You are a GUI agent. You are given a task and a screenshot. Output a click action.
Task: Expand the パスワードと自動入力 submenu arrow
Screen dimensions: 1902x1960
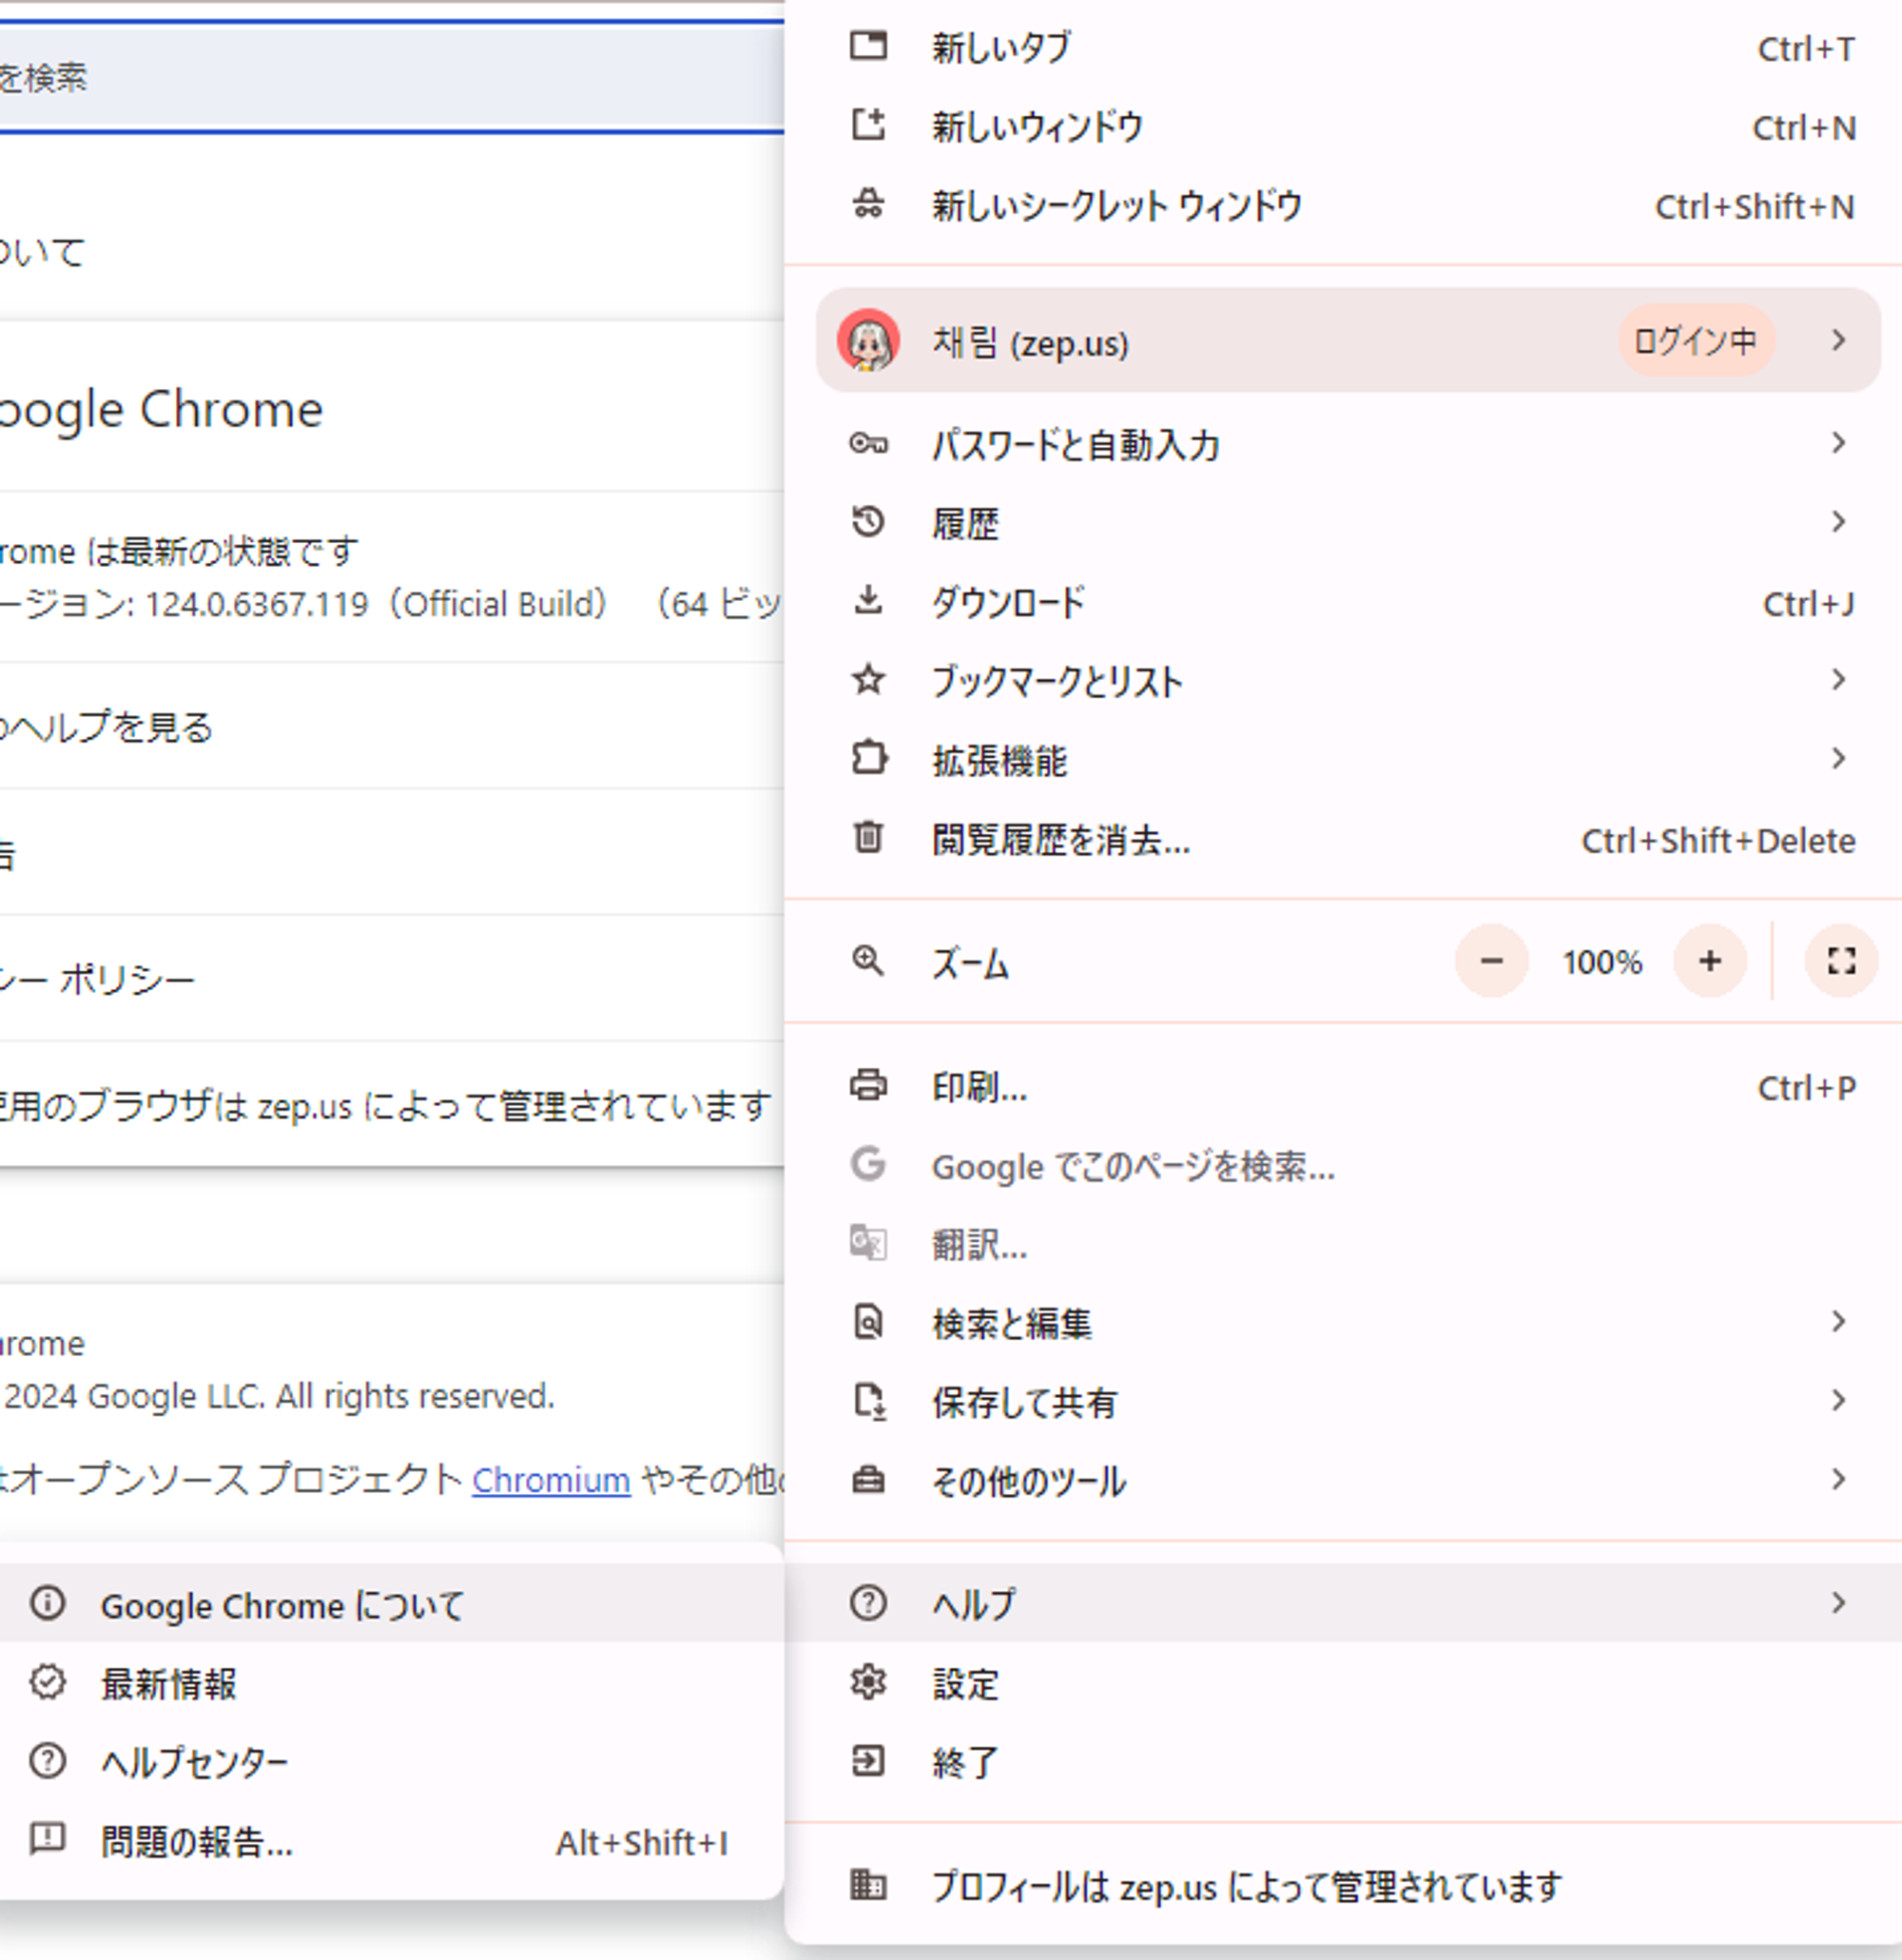coord(1838,443)
